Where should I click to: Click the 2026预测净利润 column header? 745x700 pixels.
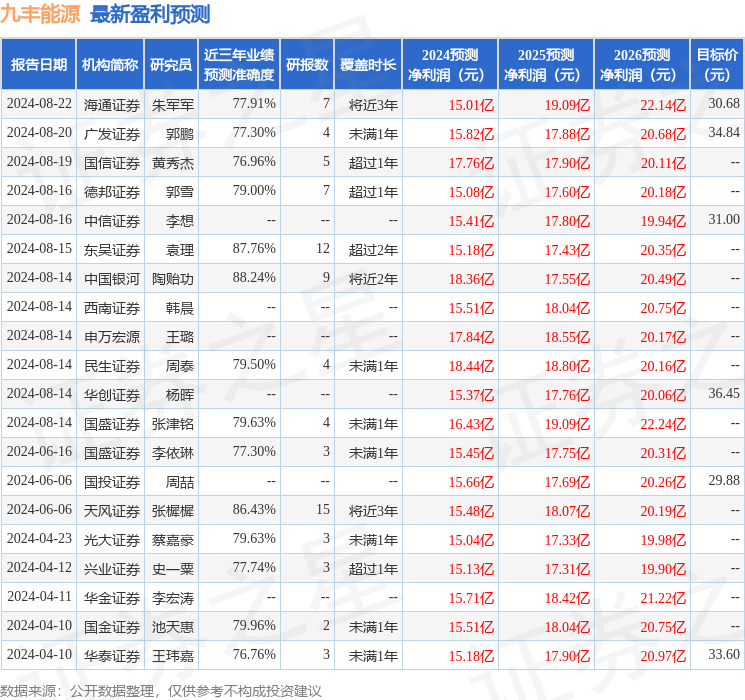tap(642, 65)
